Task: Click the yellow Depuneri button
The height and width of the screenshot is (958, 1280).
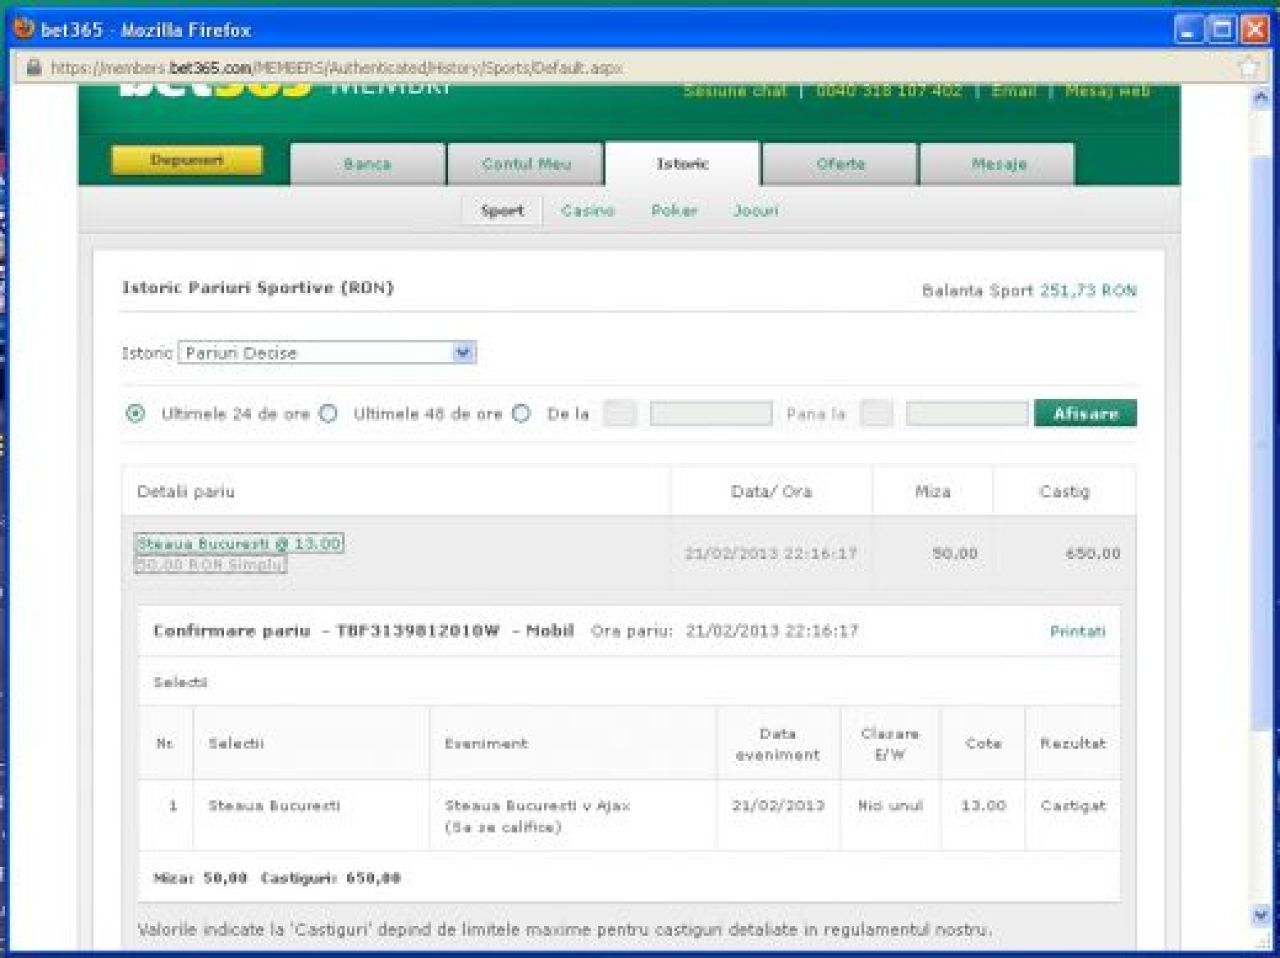Action: click(x=187, y=160)
